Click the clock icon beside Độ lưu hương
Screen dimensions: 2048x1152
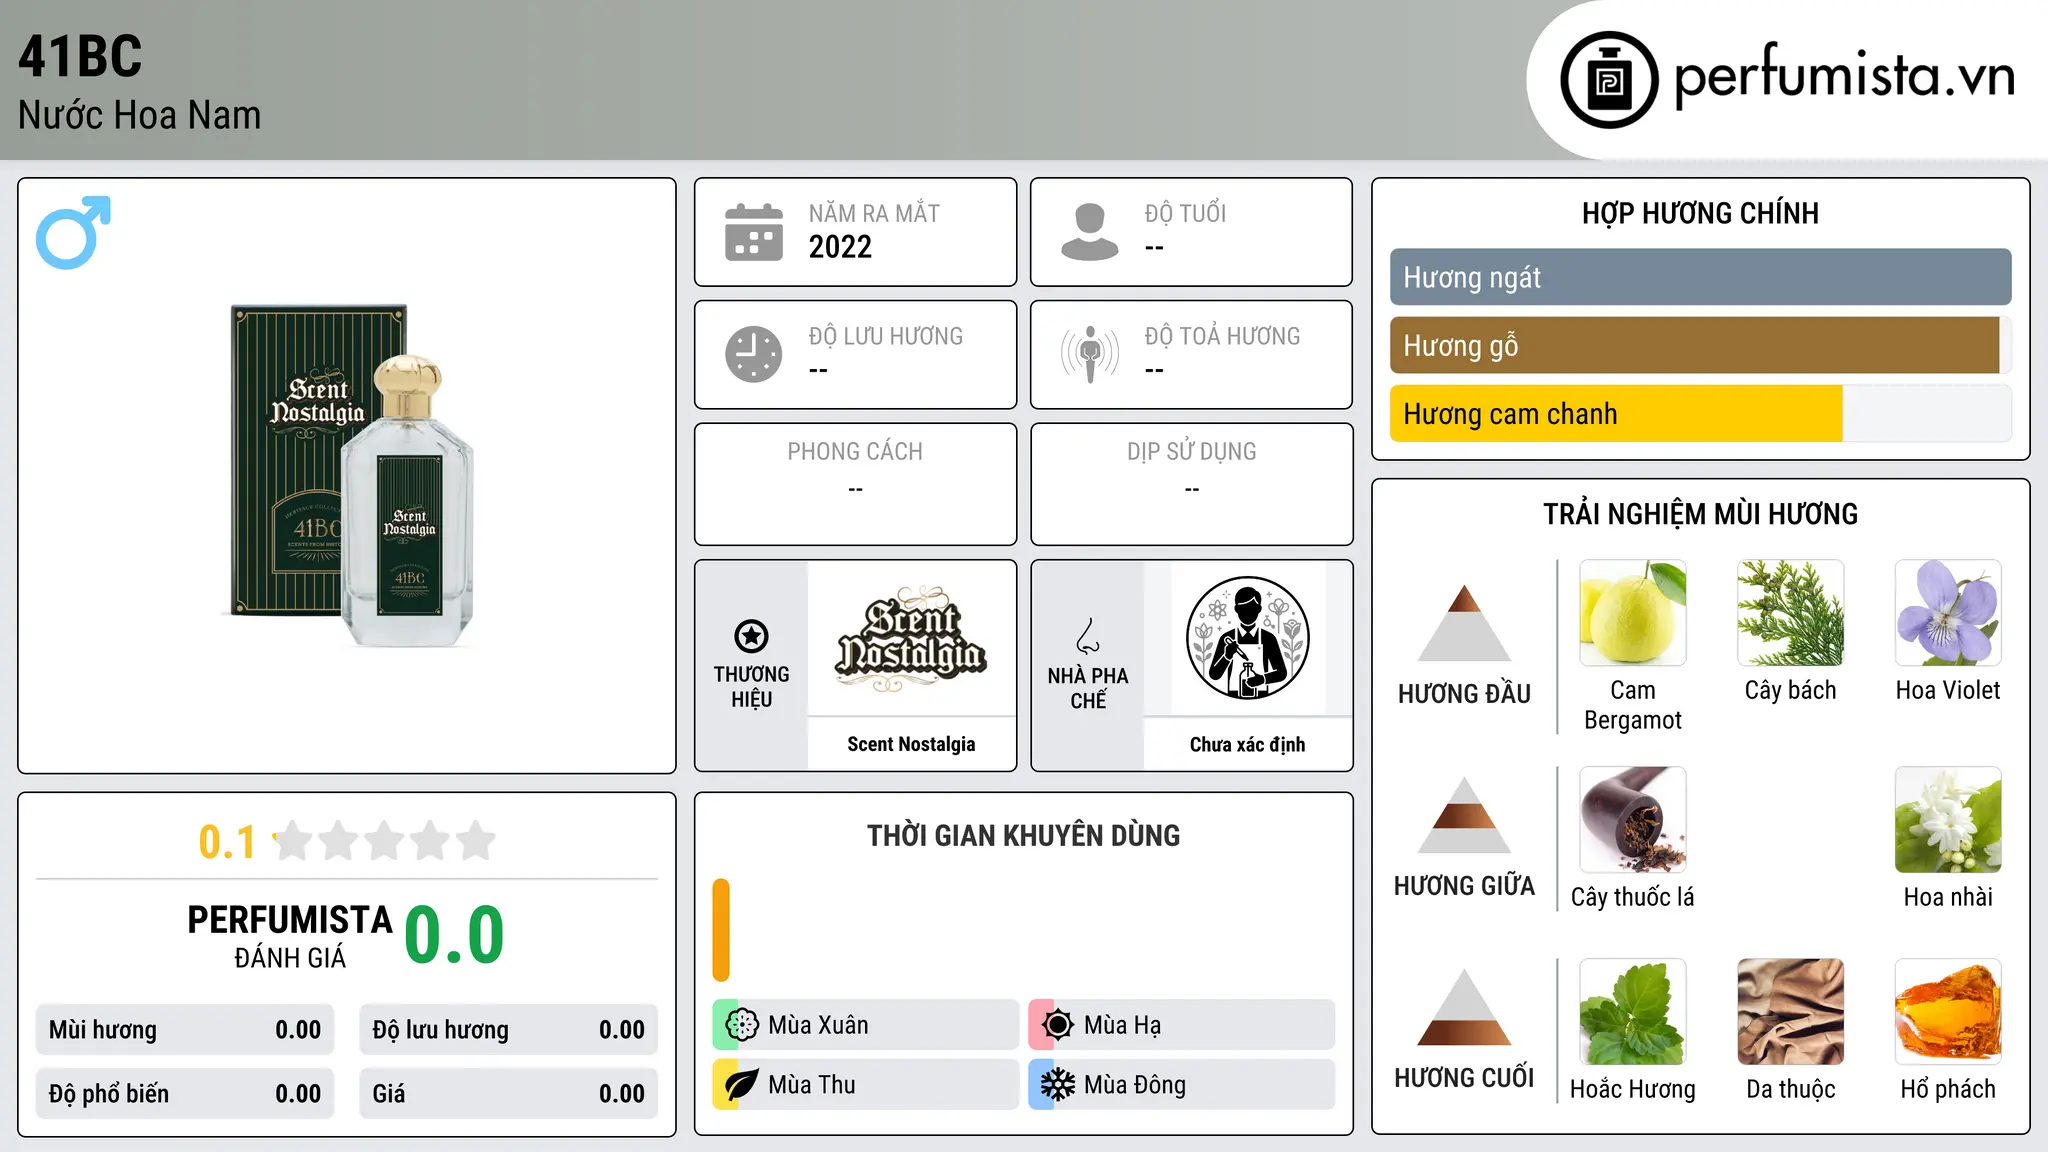(x=754, y=354)
